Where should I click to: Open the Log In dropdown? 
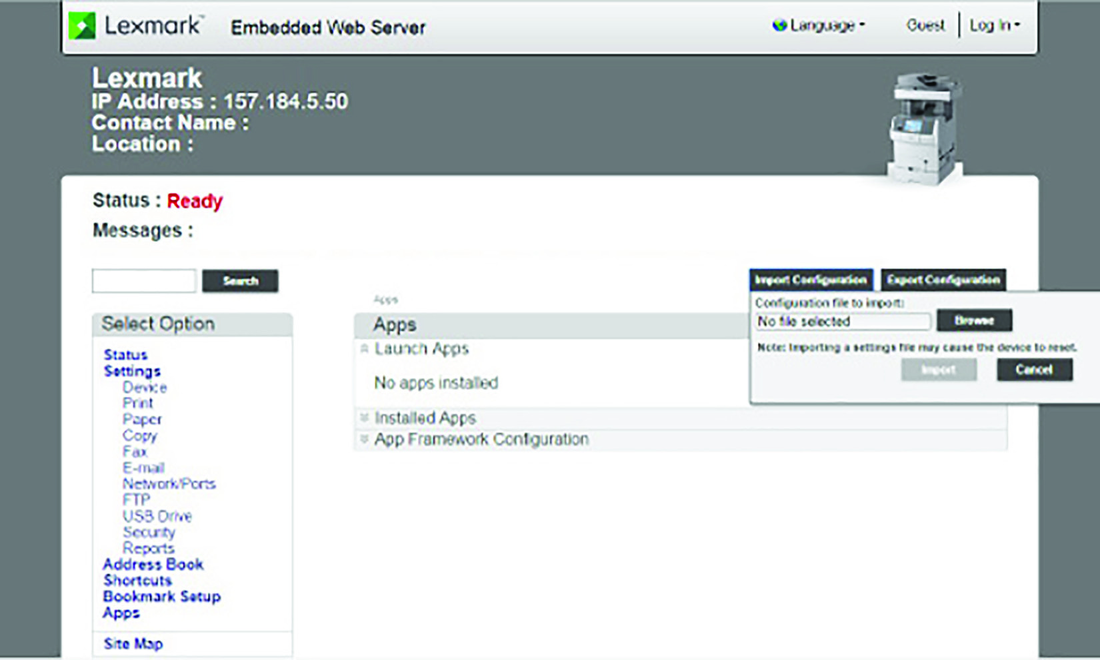995,25
